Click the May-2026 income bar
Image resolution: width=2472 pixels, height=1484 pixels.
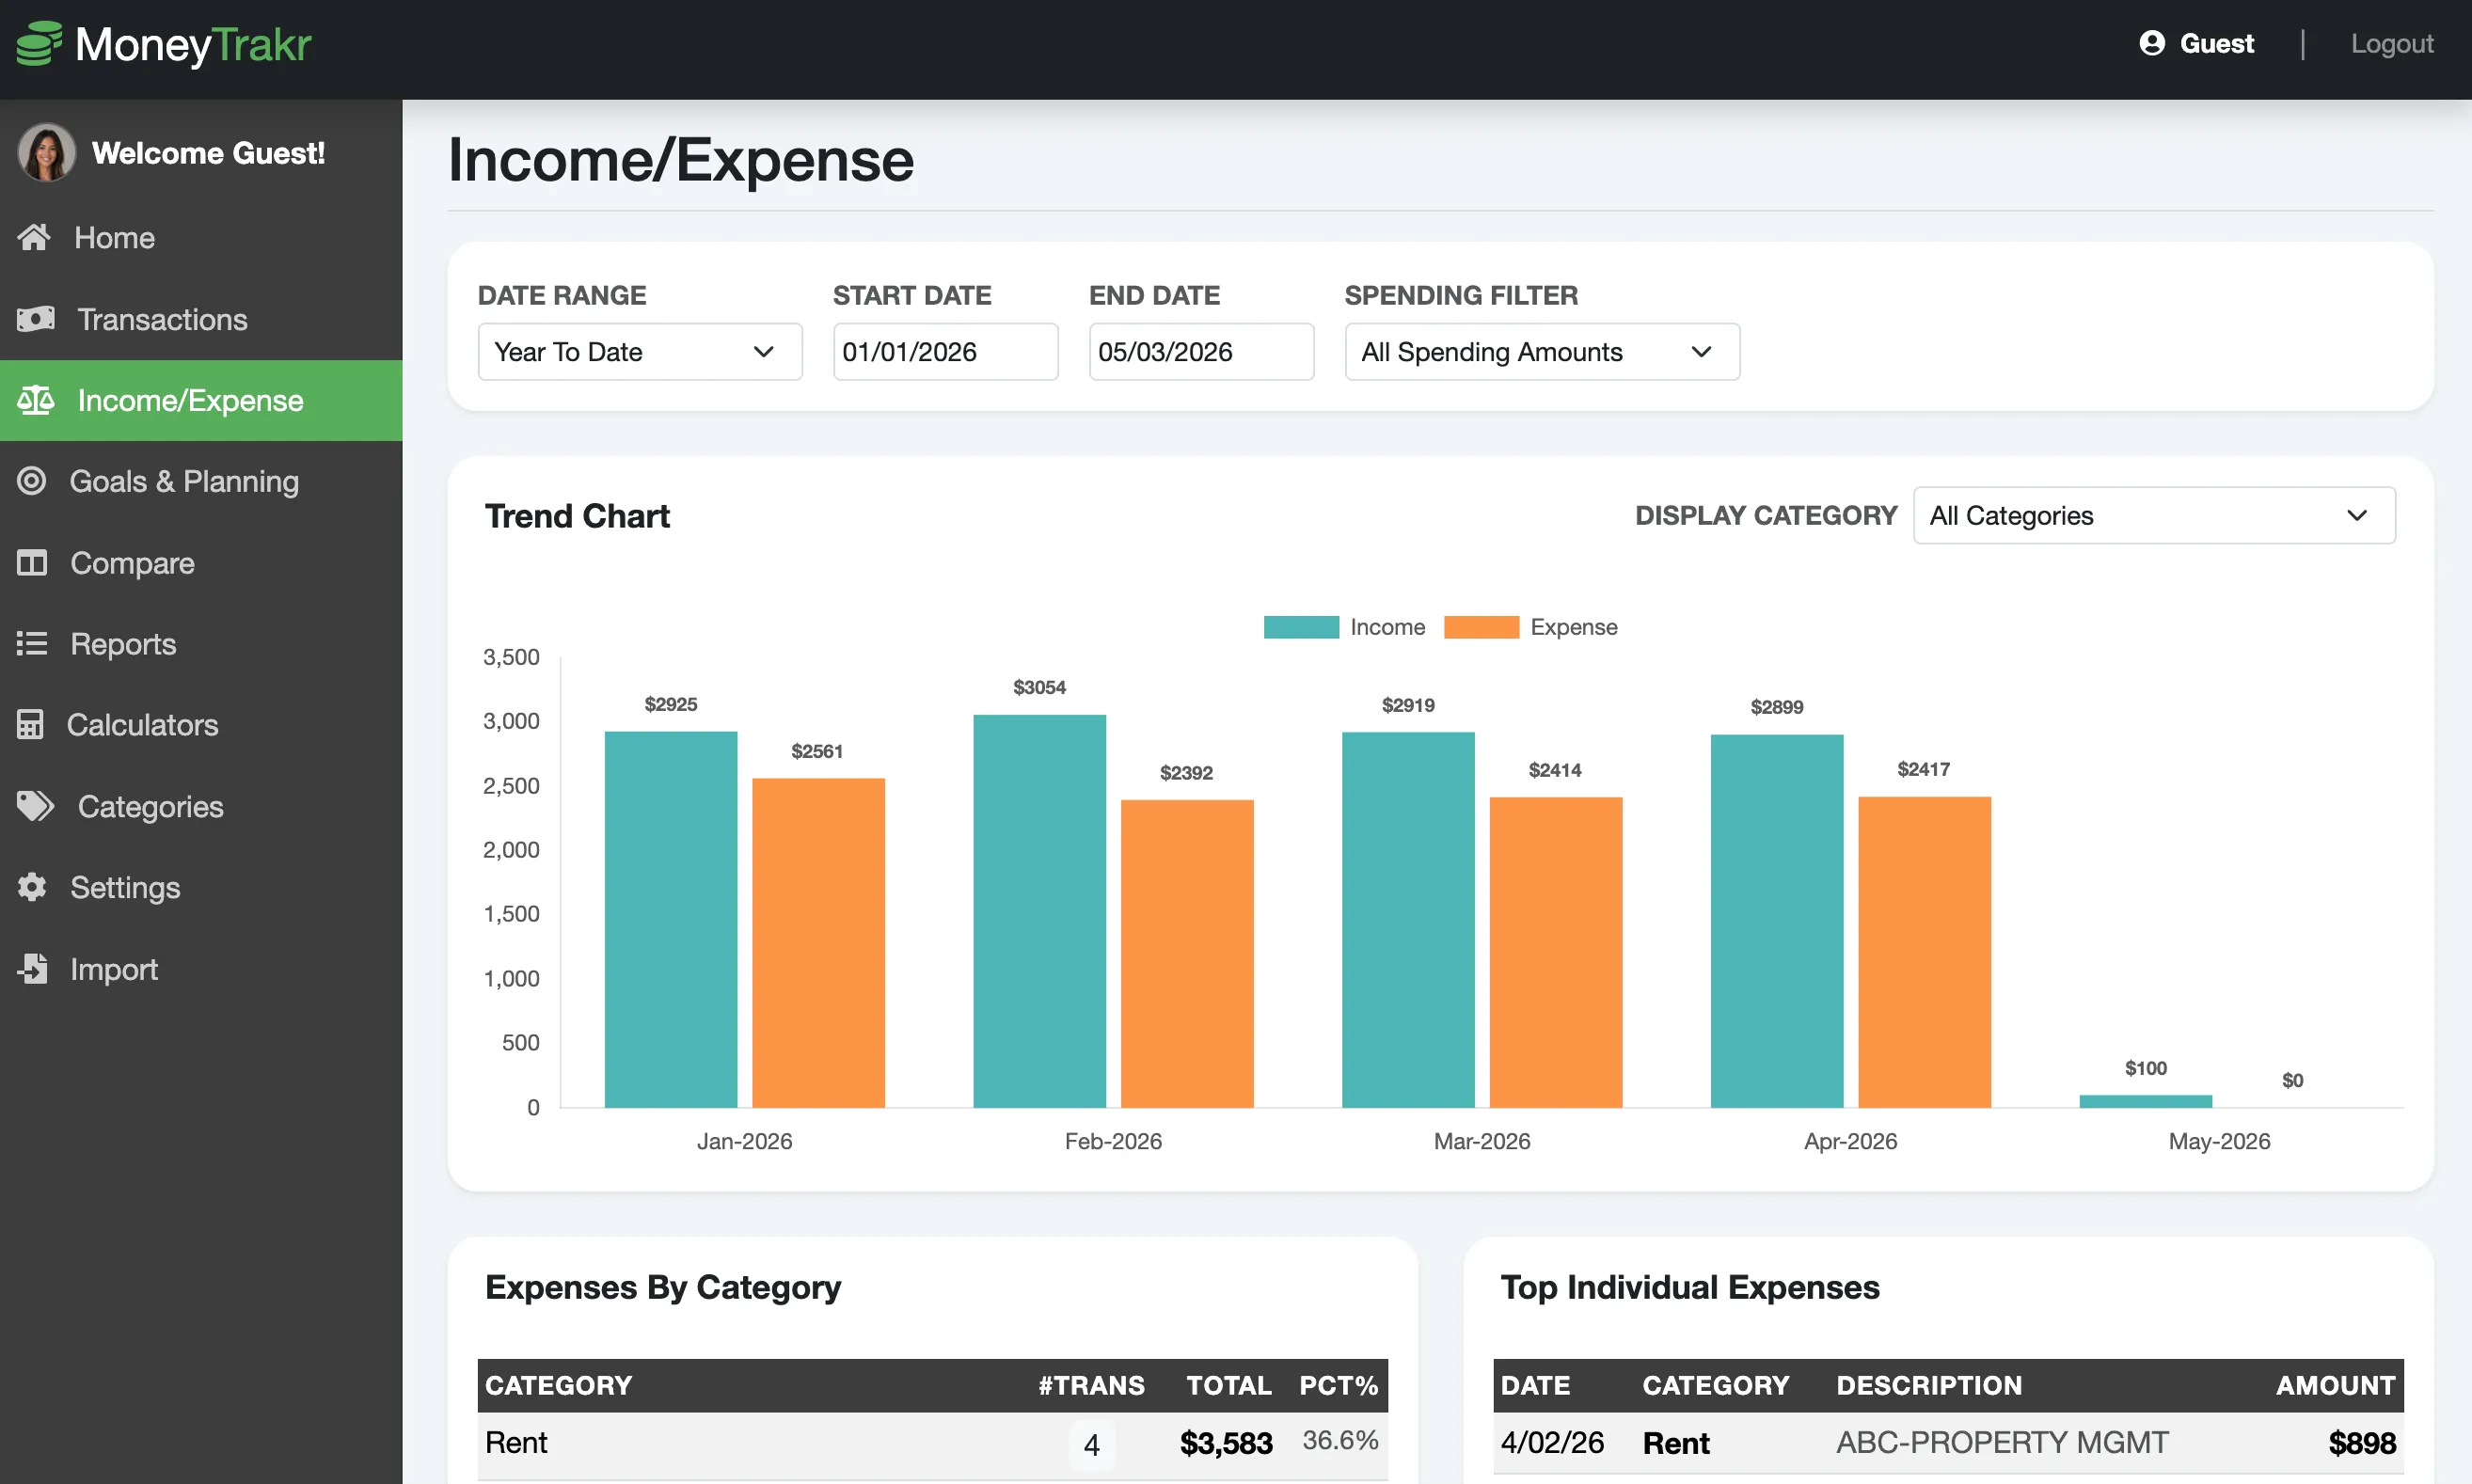coord(2146,1101)
